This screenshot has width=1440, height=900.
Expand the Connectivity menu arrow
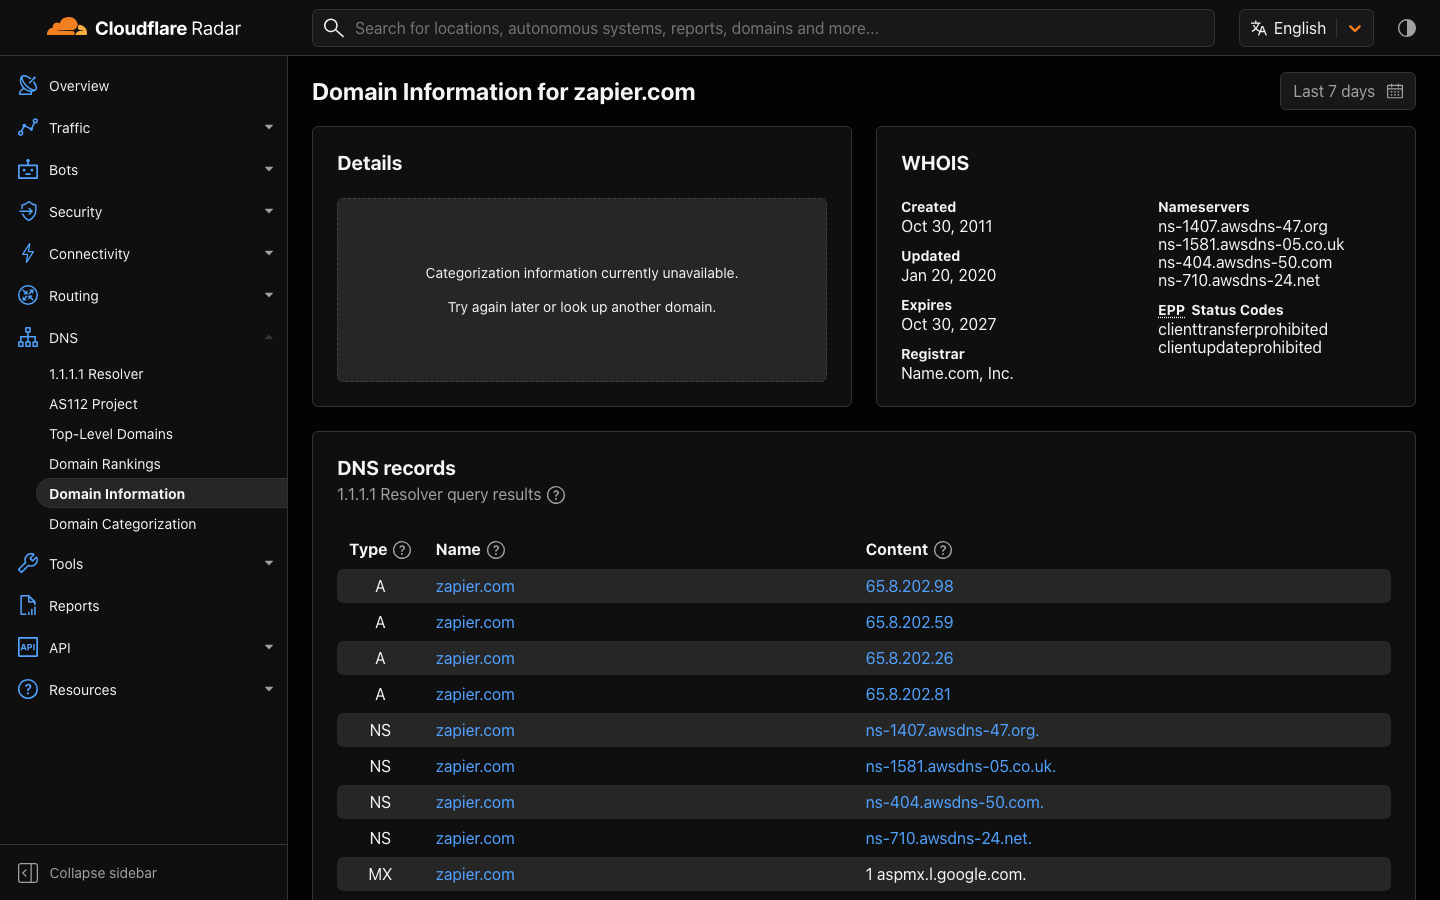click(269, 254)
